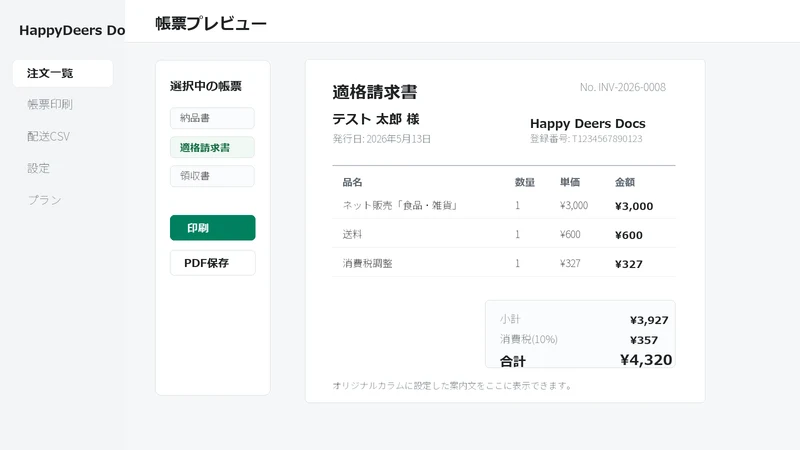Click recipient name テスト 太郎 様
Screen dimensions: 800x450
click(376, 119)
